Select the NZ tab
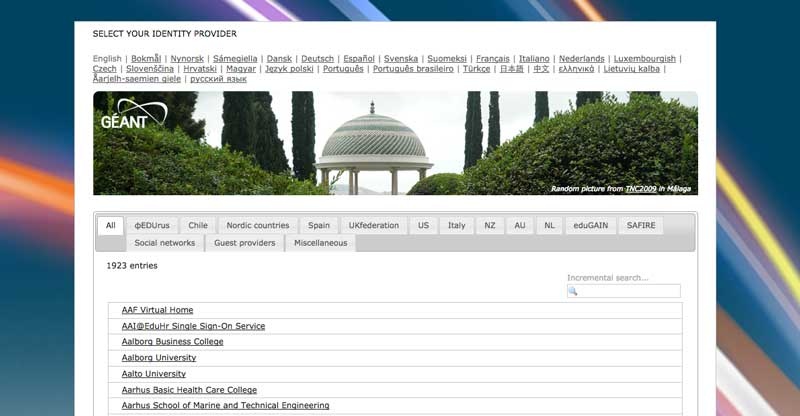 pyautogui.click(x=490, y=226)
